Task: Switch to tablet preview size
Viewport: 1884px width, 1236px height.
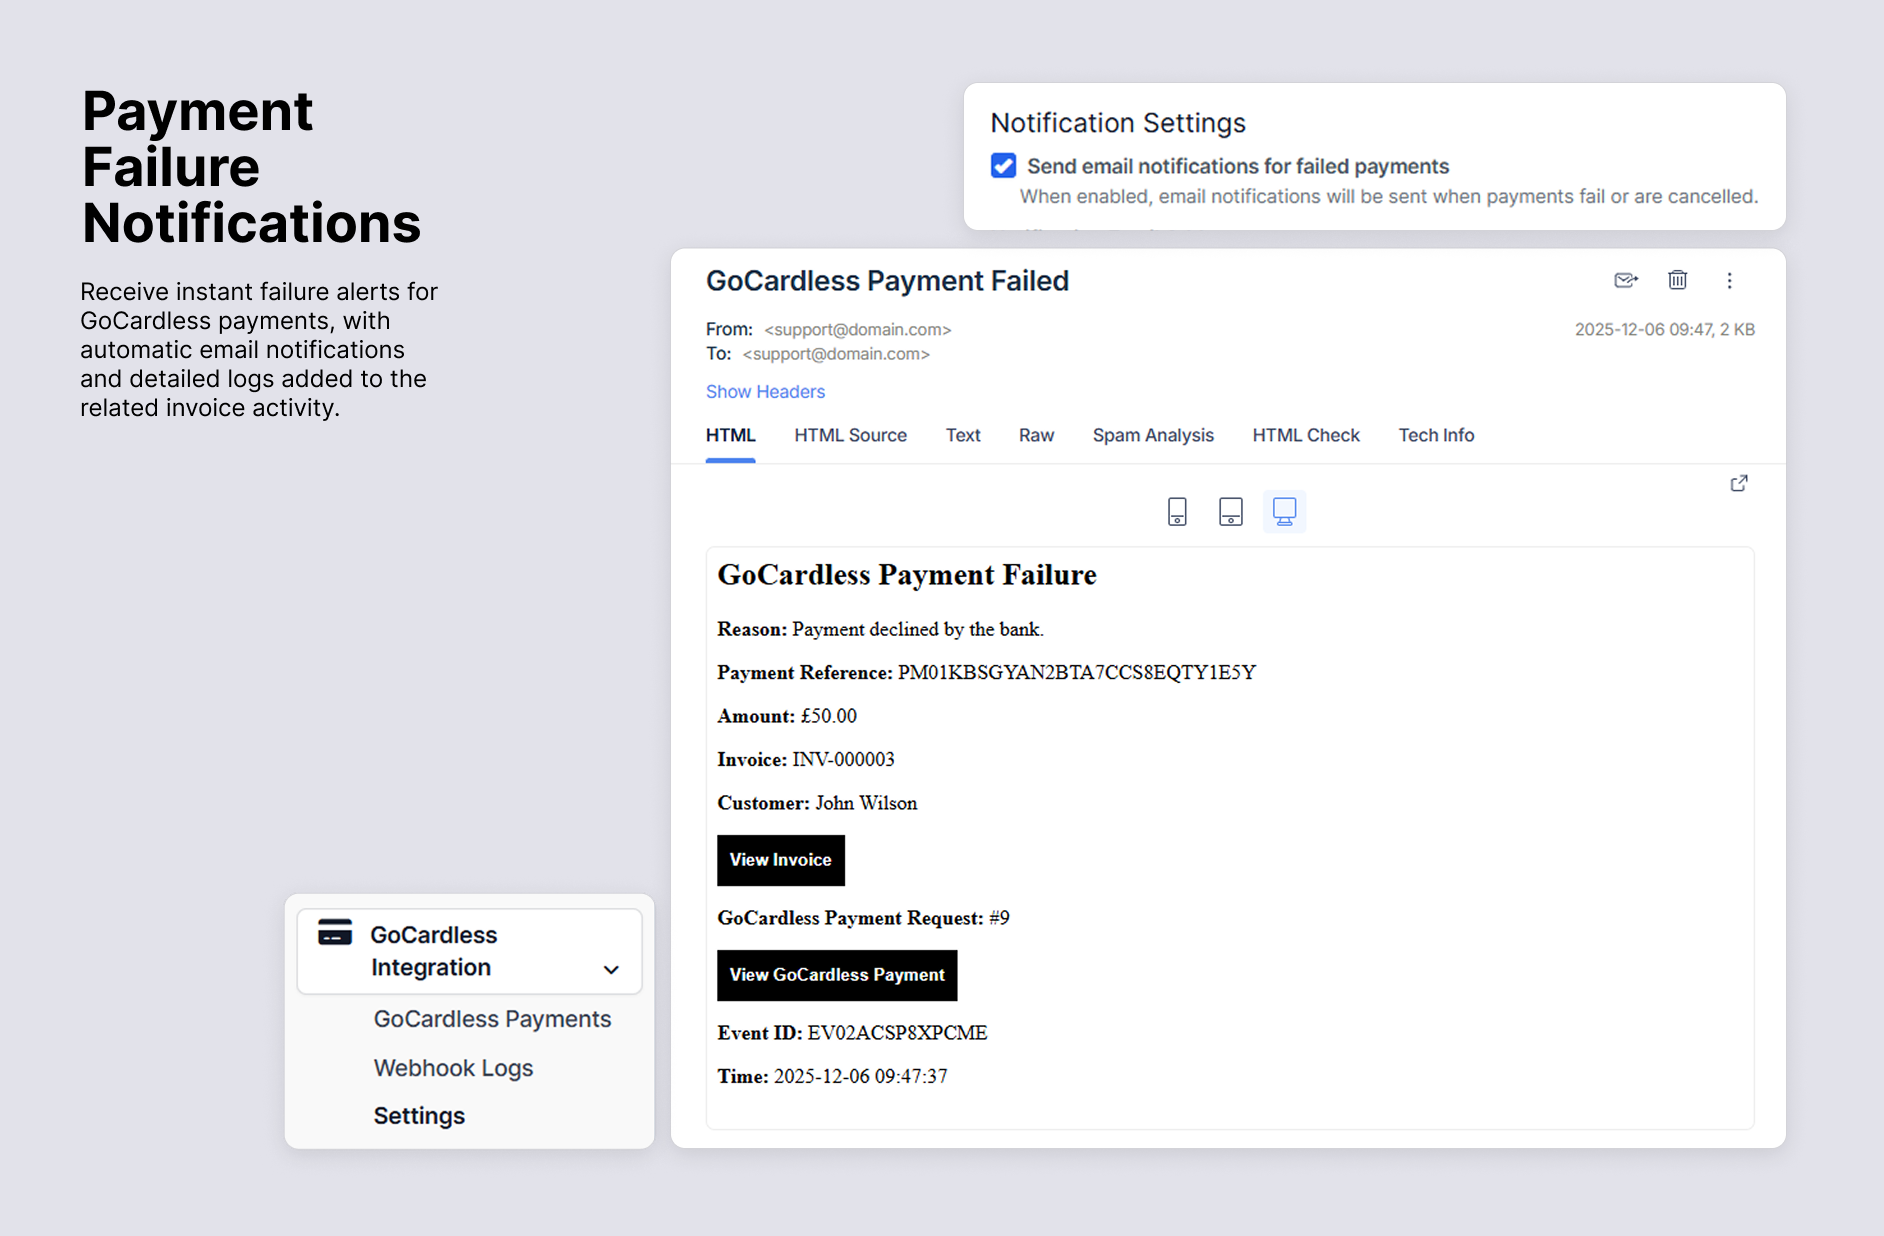Action: click(x=1230, y=512)
